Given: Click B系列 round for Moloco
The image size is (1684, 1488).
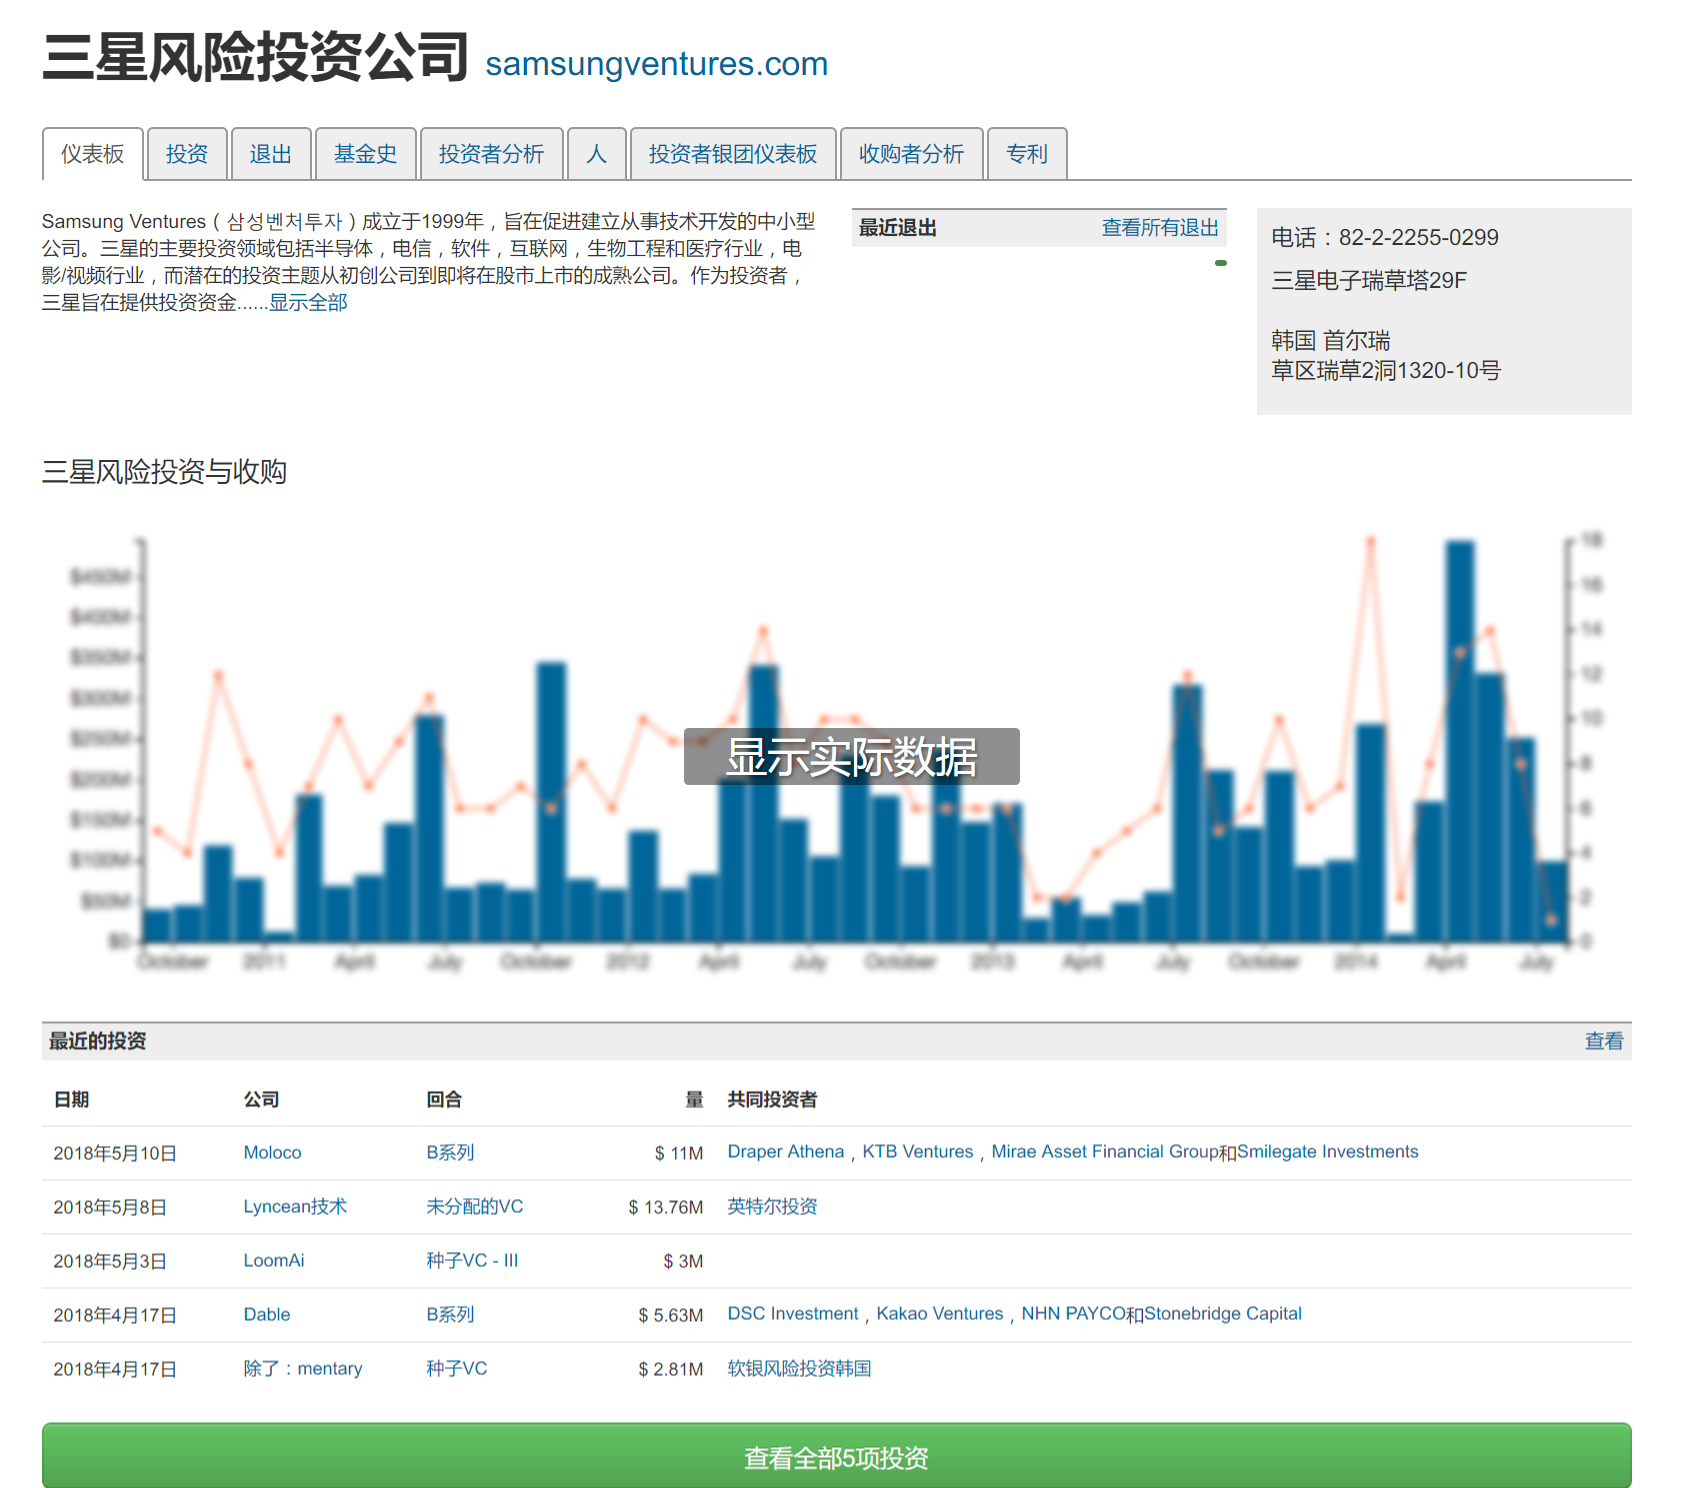Looking at the screenshot, I should 450,1153.
